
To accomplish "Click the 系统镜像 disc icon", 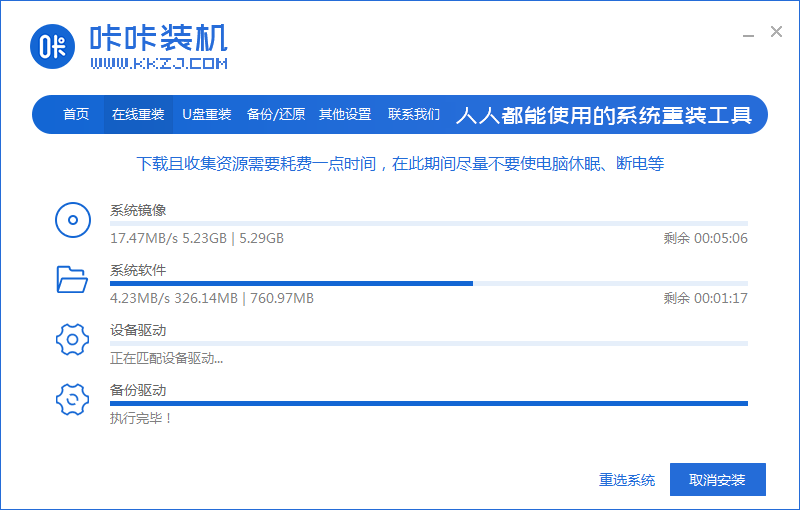I will pyautogui.click(x=73, y=220).
